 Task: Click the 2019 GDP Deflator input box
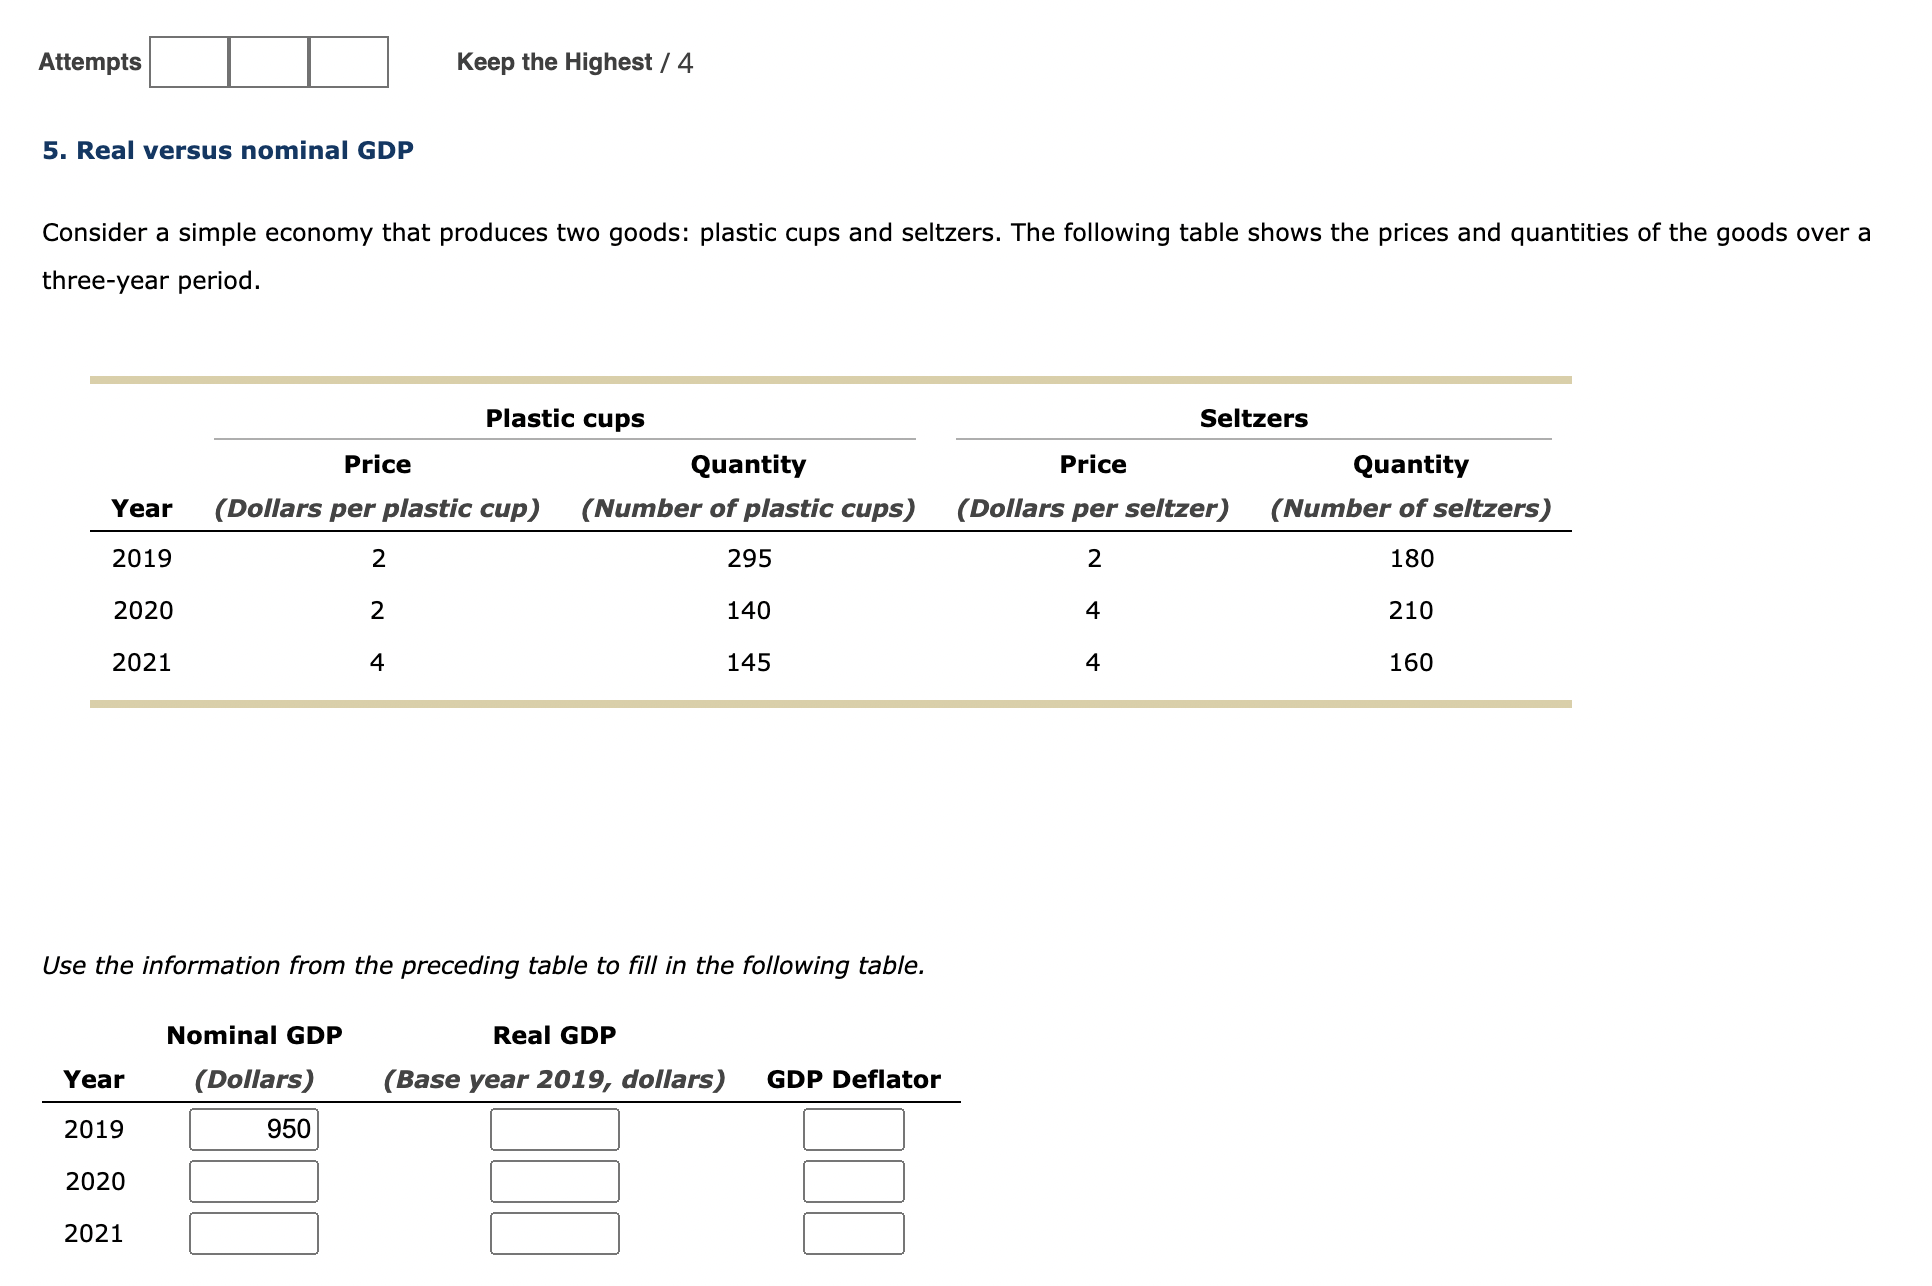[x=854, y=1129]
